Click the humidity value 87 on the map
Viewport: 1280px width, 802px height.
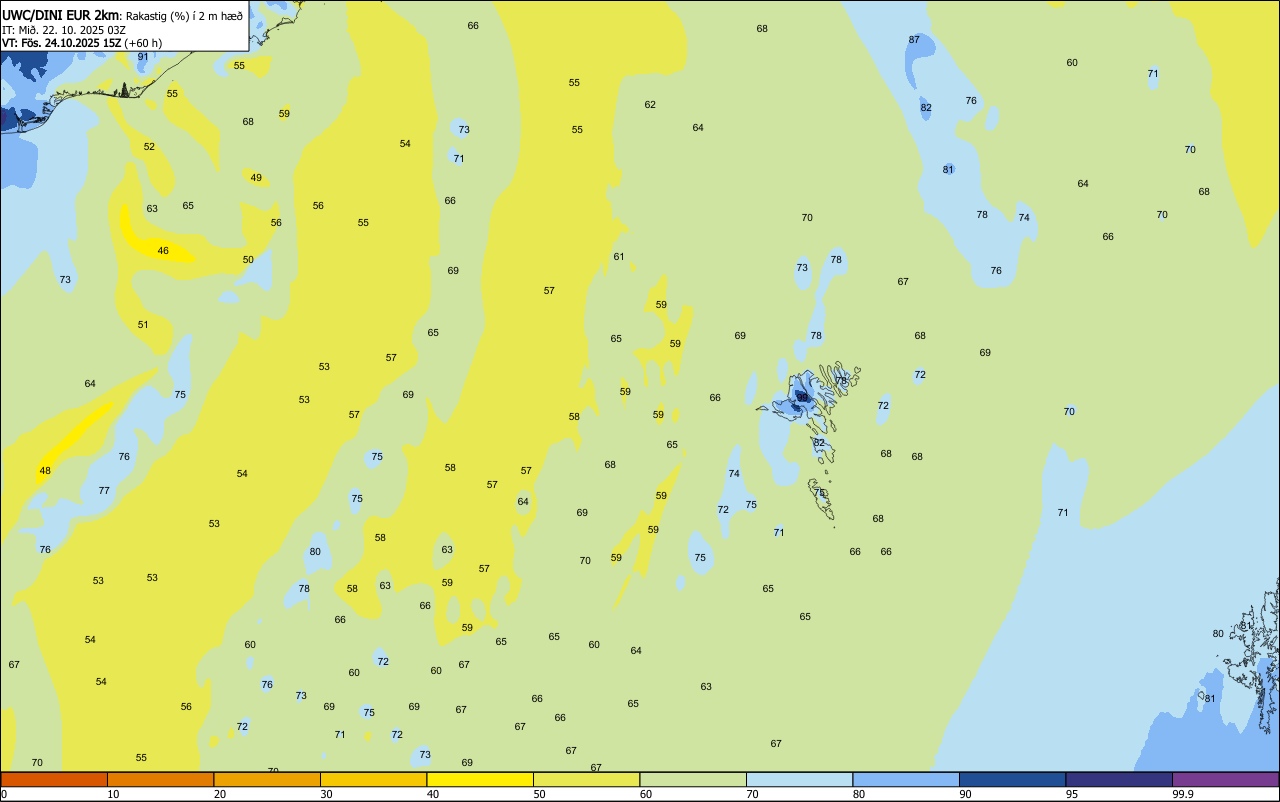pos(914,40)
